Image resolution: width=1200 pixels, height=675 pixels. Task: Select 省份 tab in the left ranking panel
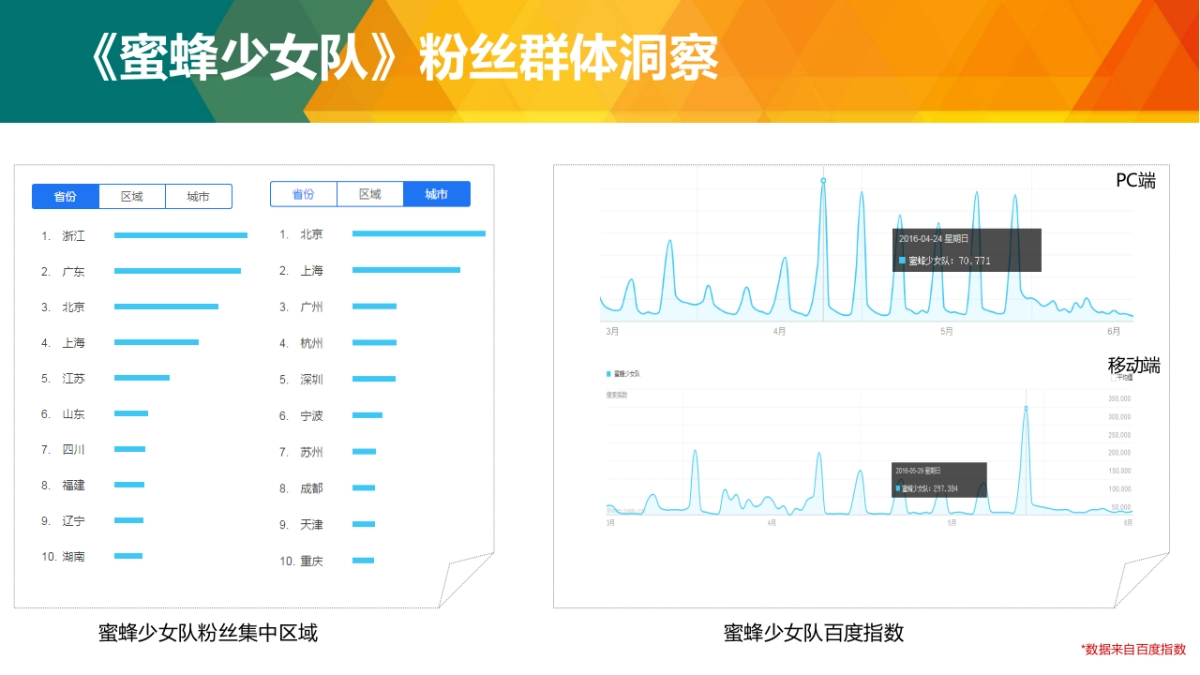tap(65, 196)
